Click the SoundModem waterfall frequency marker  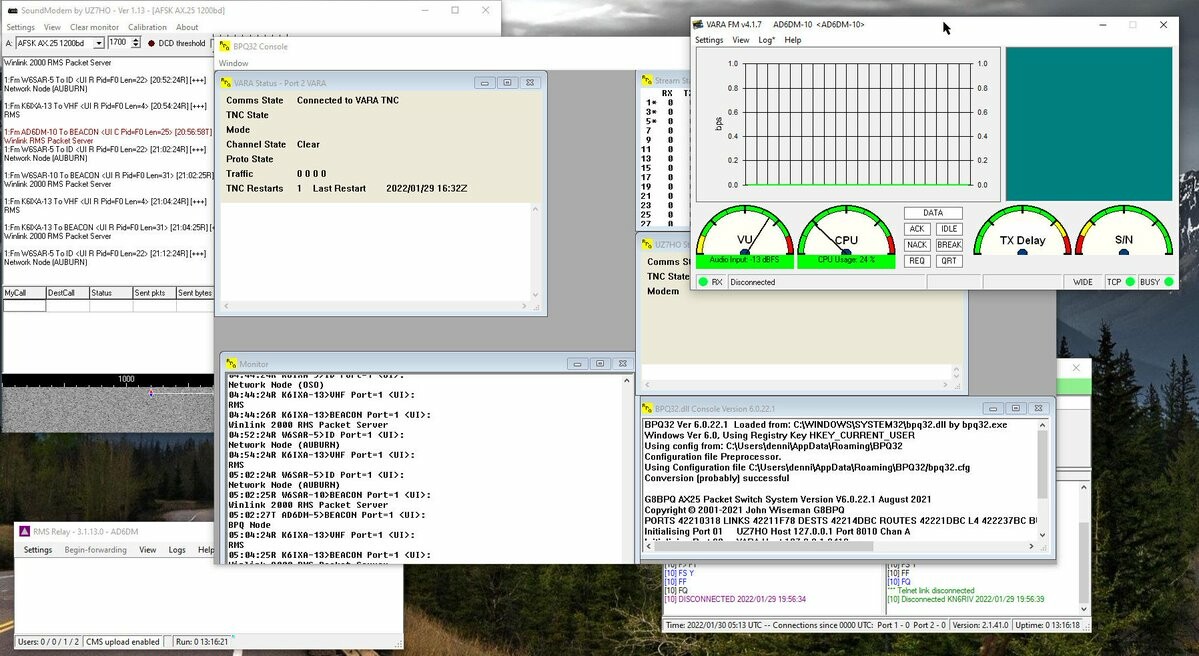pos(151,394)
